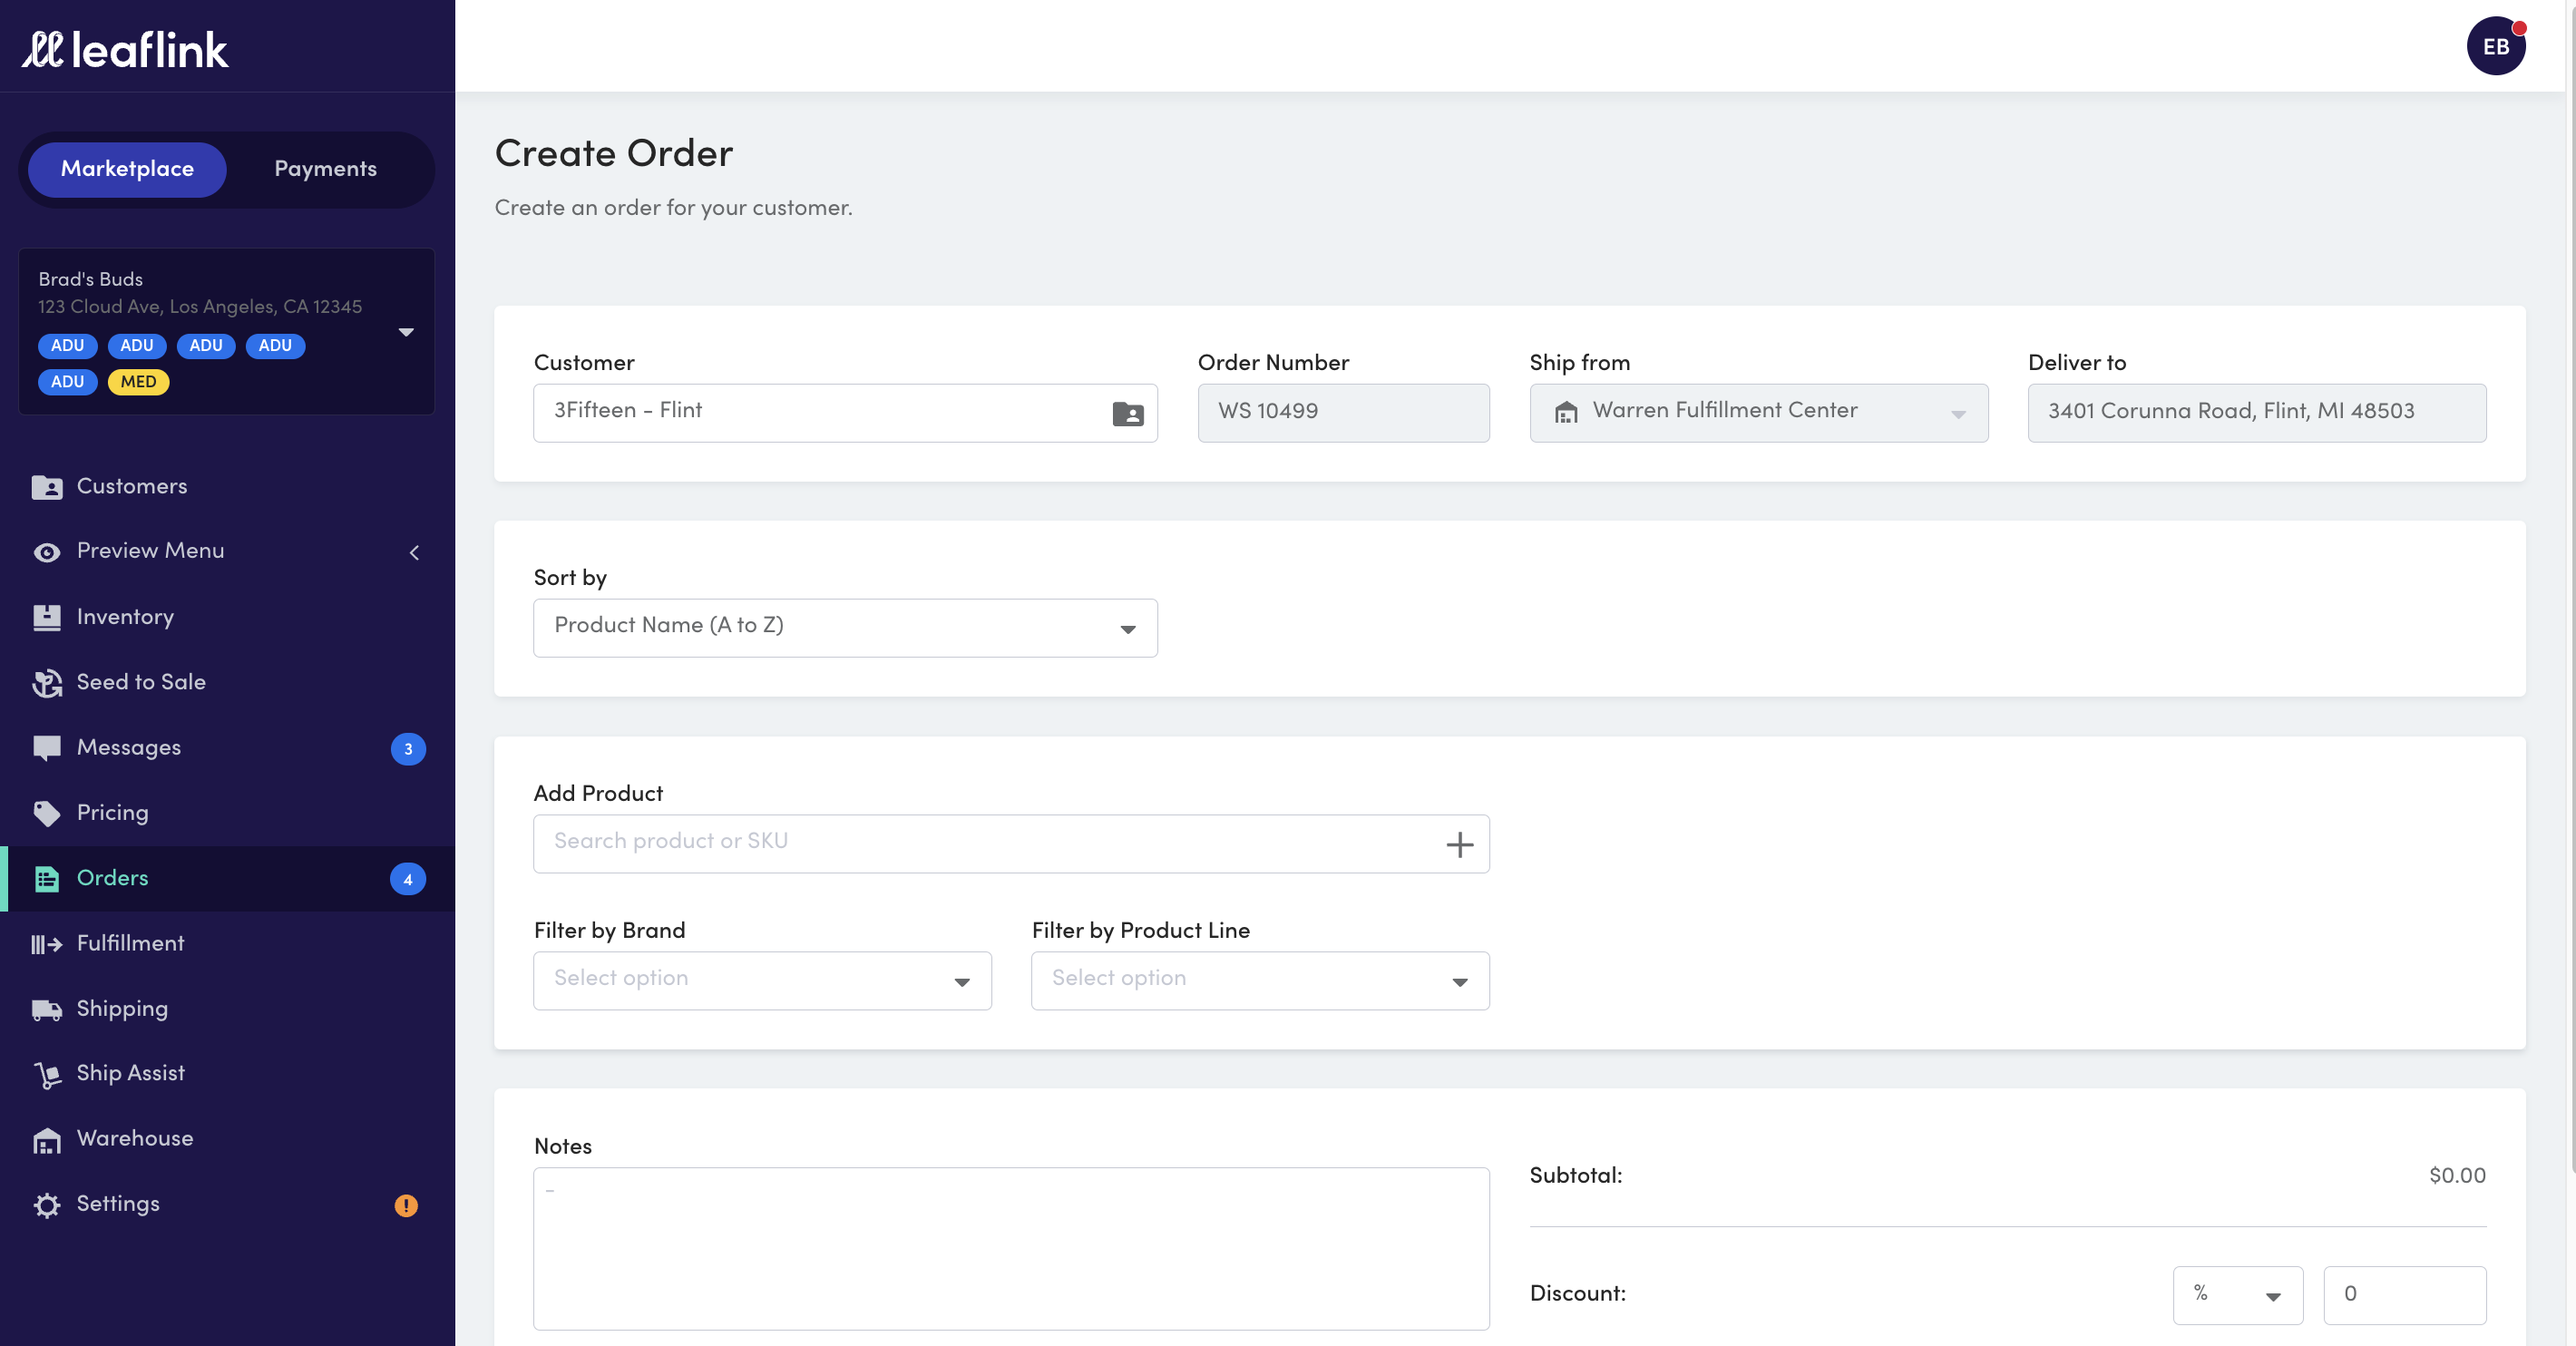Viewport: 2576px width, 1346px height.
Task: Open the Sort by Product Name dropdown
Action: click(845, 628)
